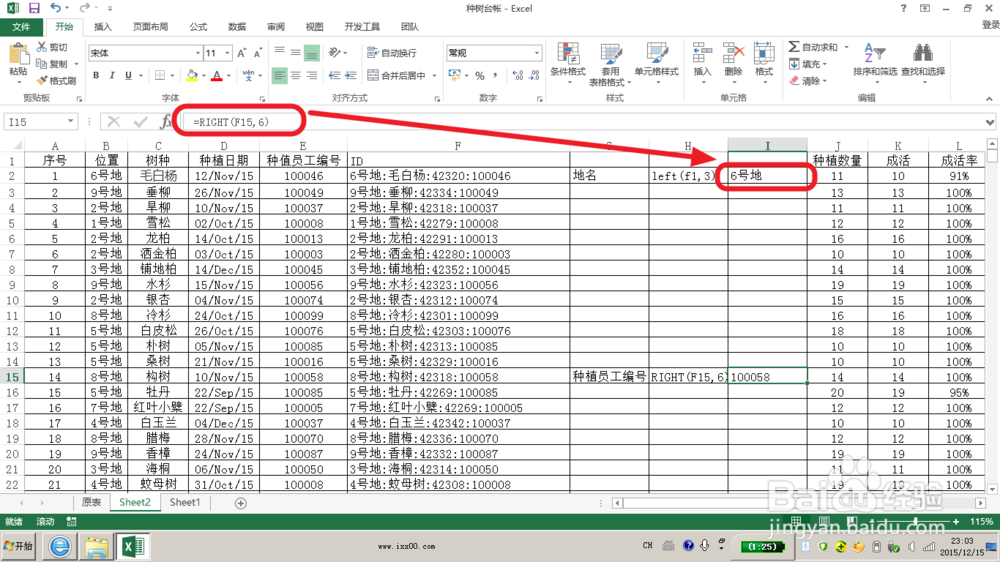Click the Clear button in editing group
1000x562 pixels.
[x=807, y=81]
